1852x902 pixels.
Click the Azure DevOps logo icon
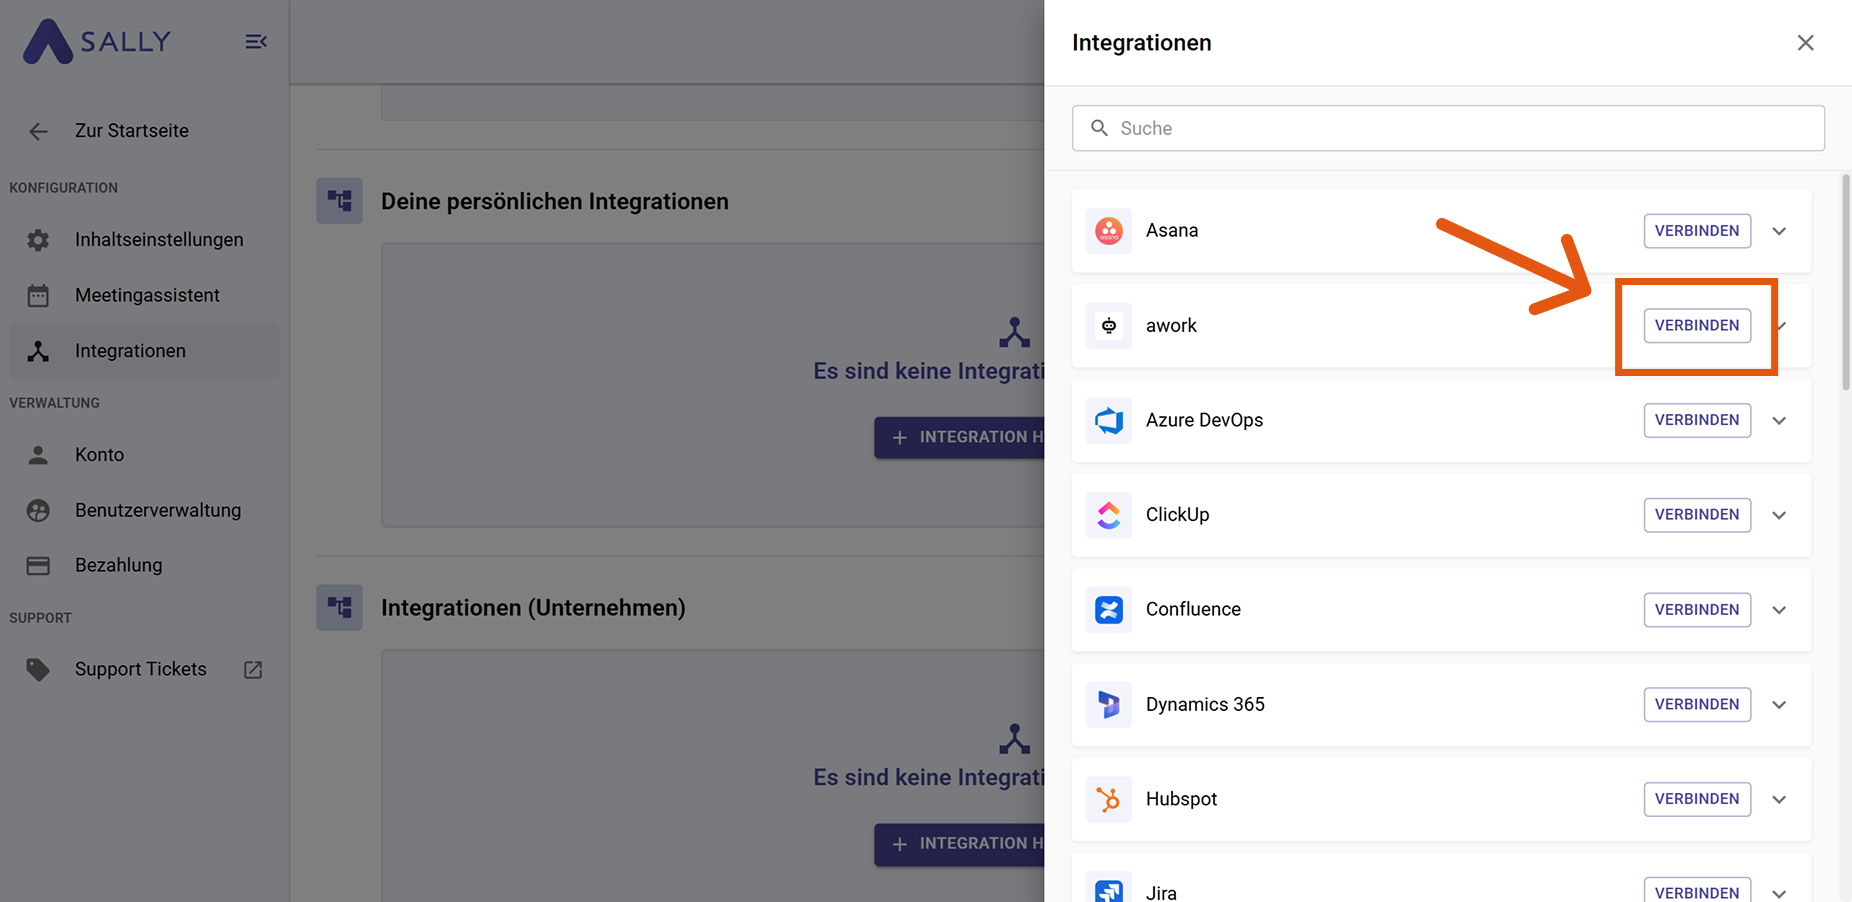coord(1108,420)
